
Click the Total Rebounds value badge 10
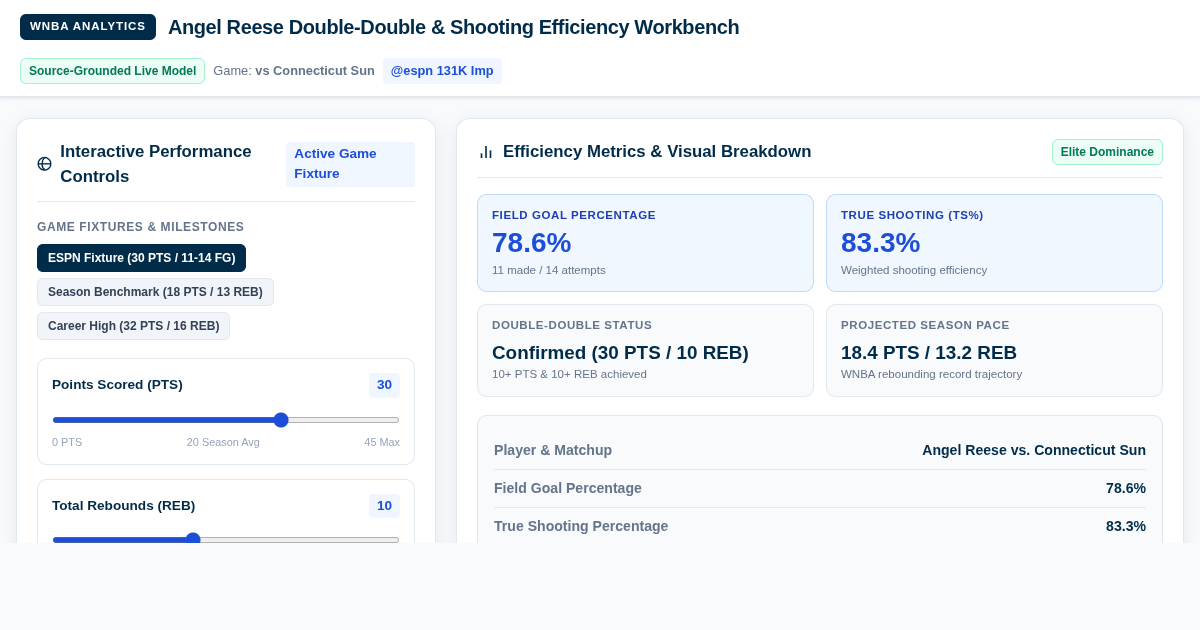384,506
